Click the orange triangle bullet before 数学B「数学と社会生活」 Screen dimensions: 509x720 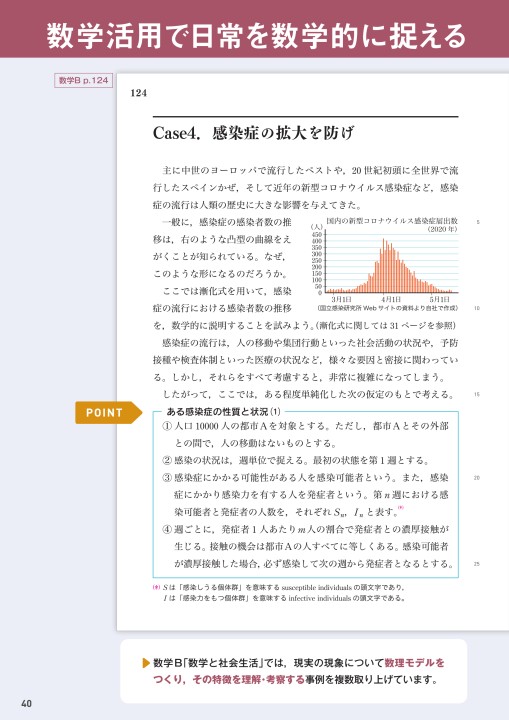[x=147, y=663]
